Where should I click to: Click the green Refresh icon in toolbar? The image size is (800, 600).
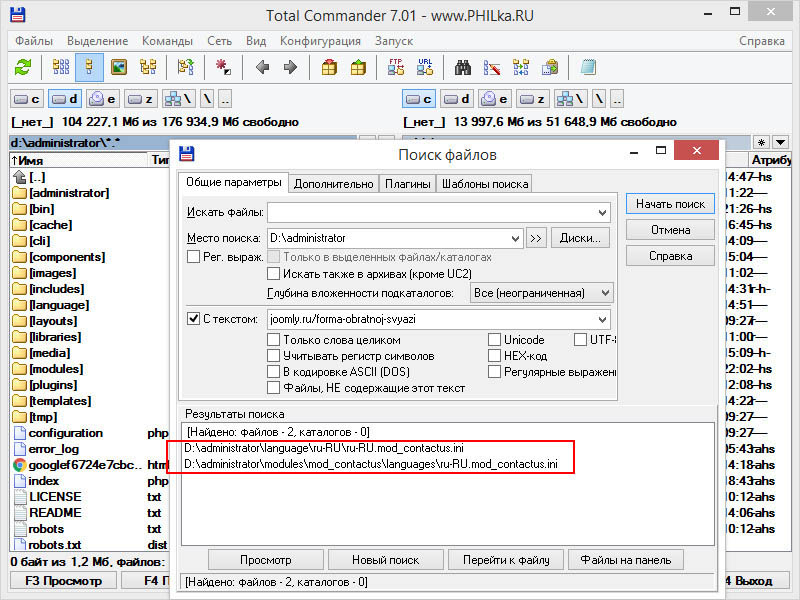(22, 67)
